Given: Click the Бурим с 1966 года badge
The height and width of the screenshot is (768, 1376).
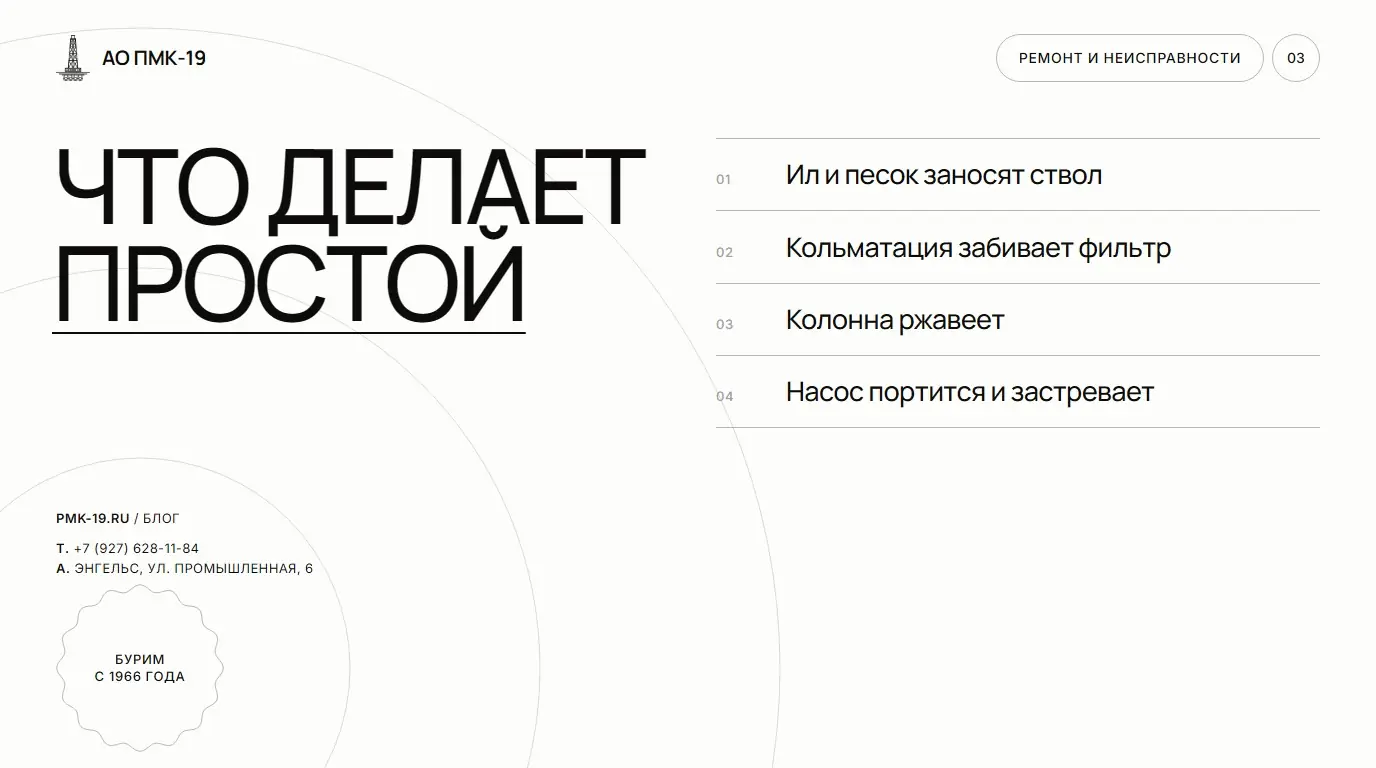Looking at the screenshot, I should point(140,668).
